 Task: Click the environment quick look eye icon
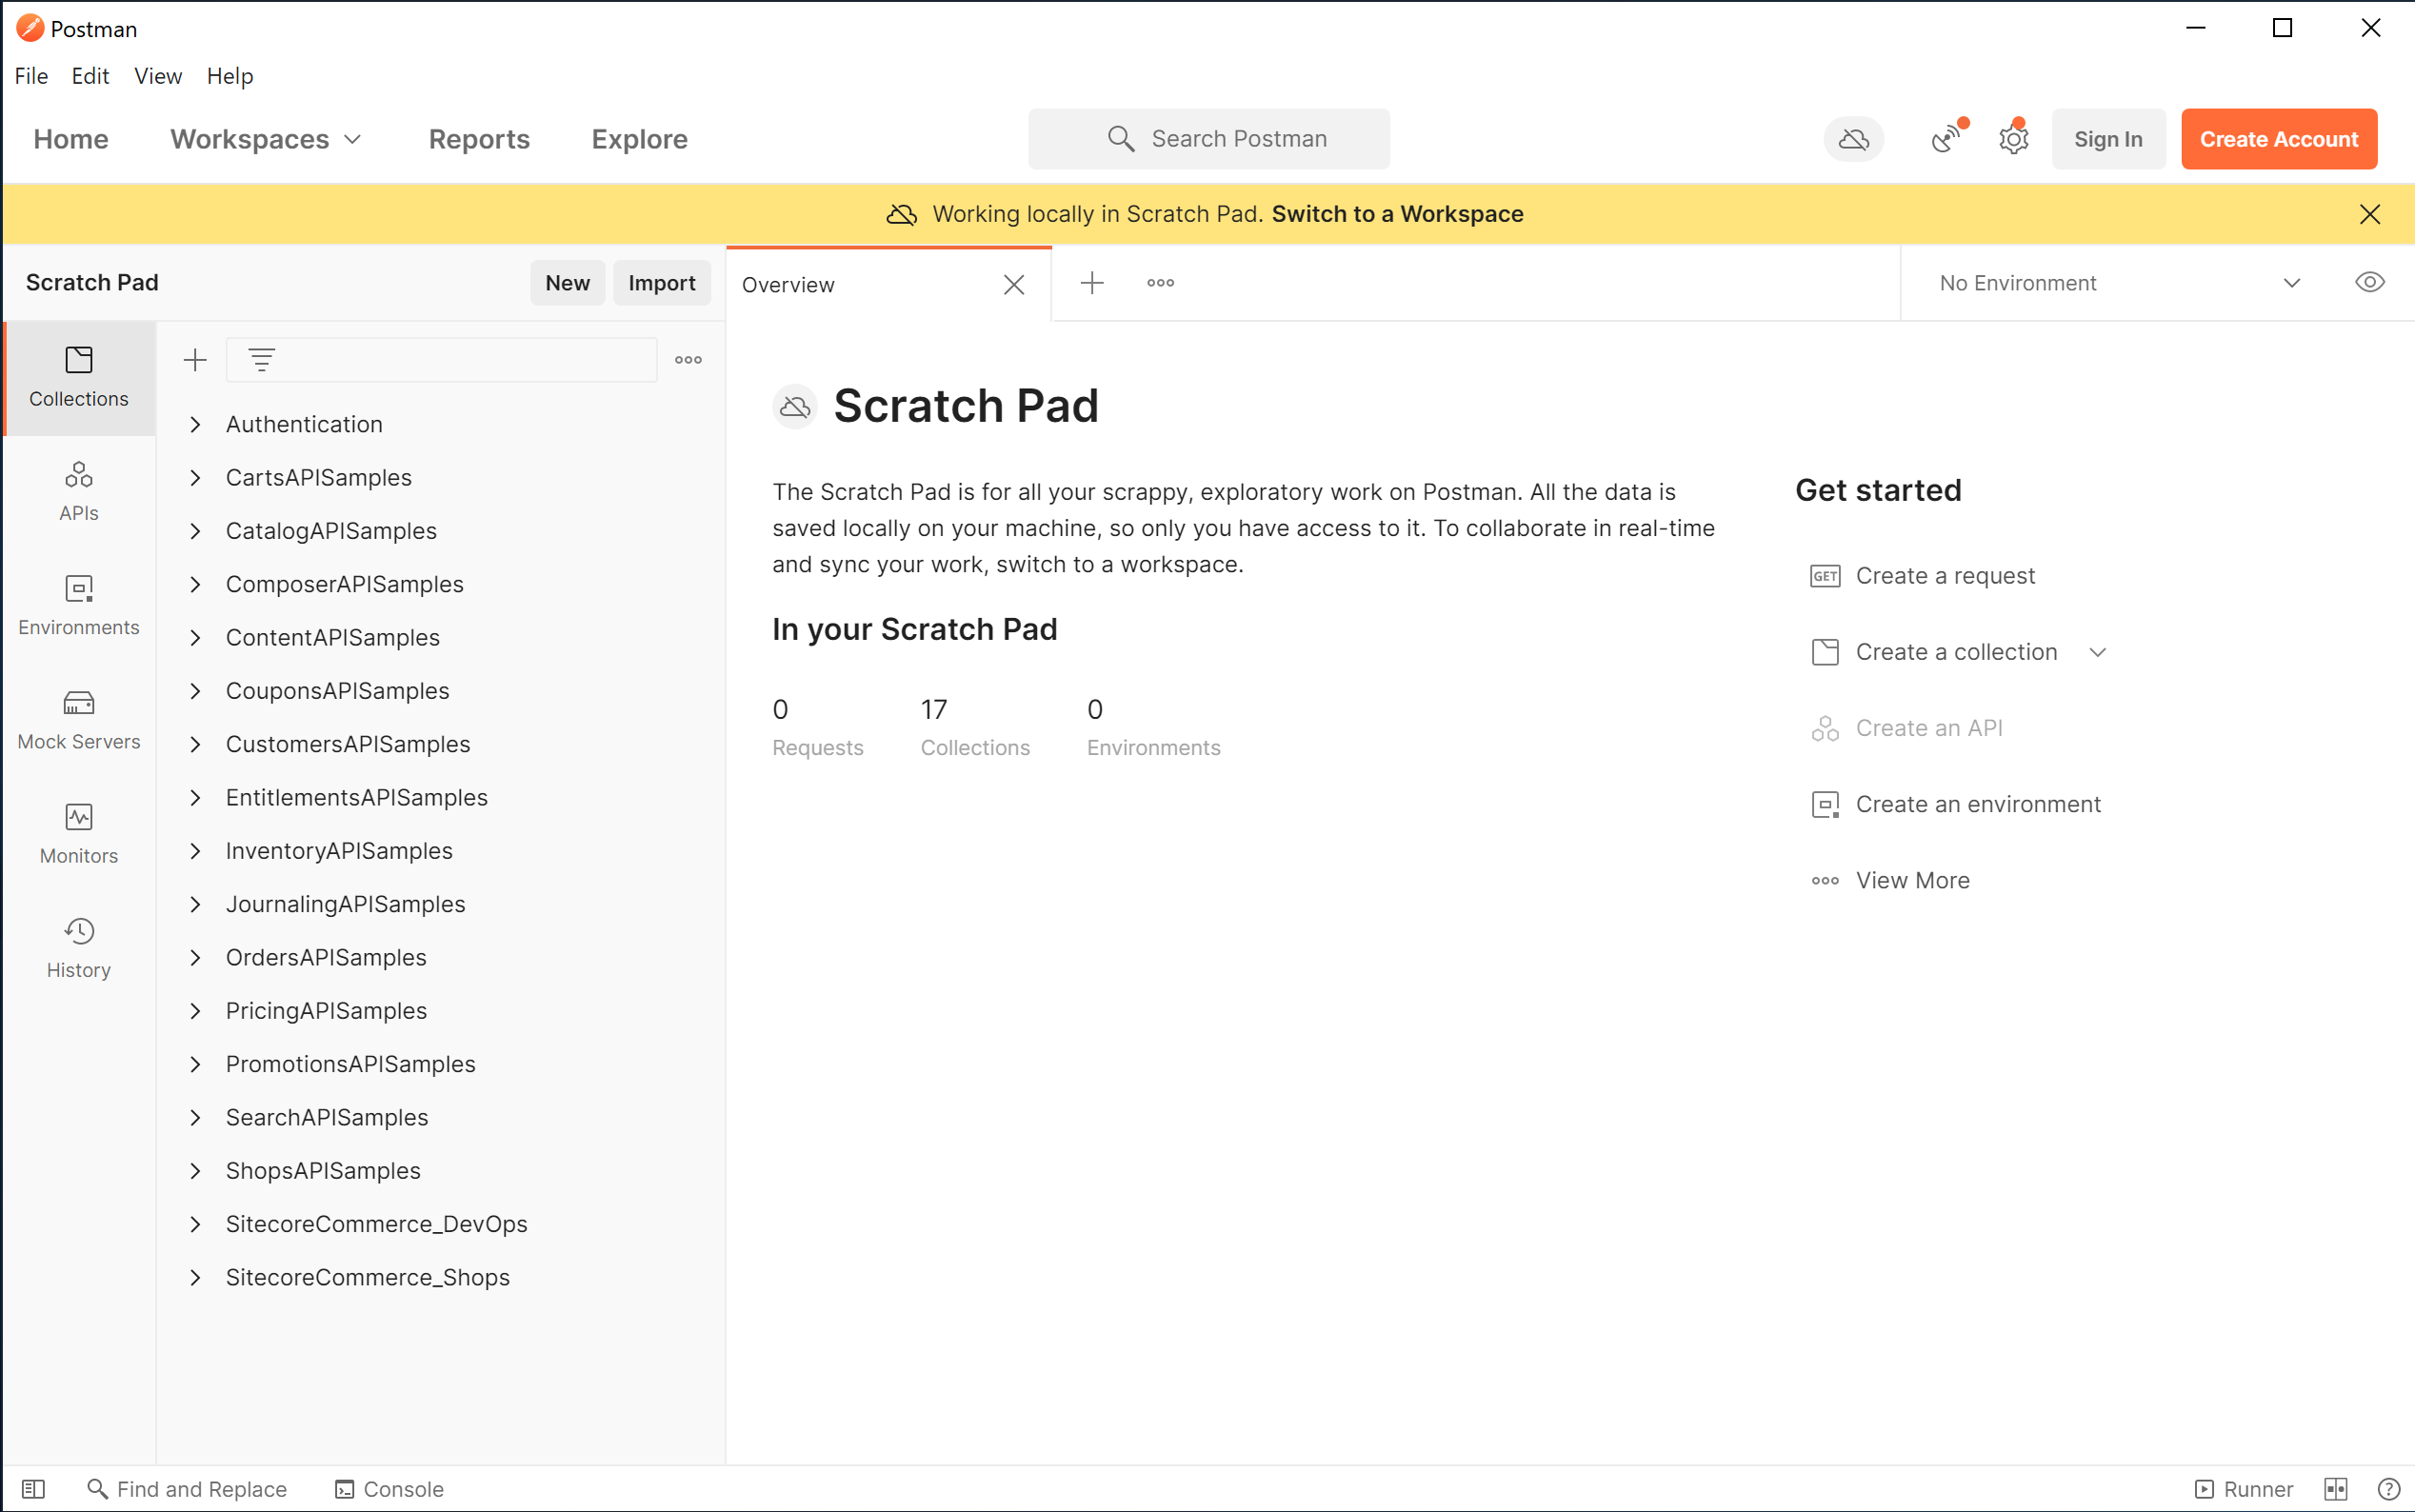[2369, 283]
